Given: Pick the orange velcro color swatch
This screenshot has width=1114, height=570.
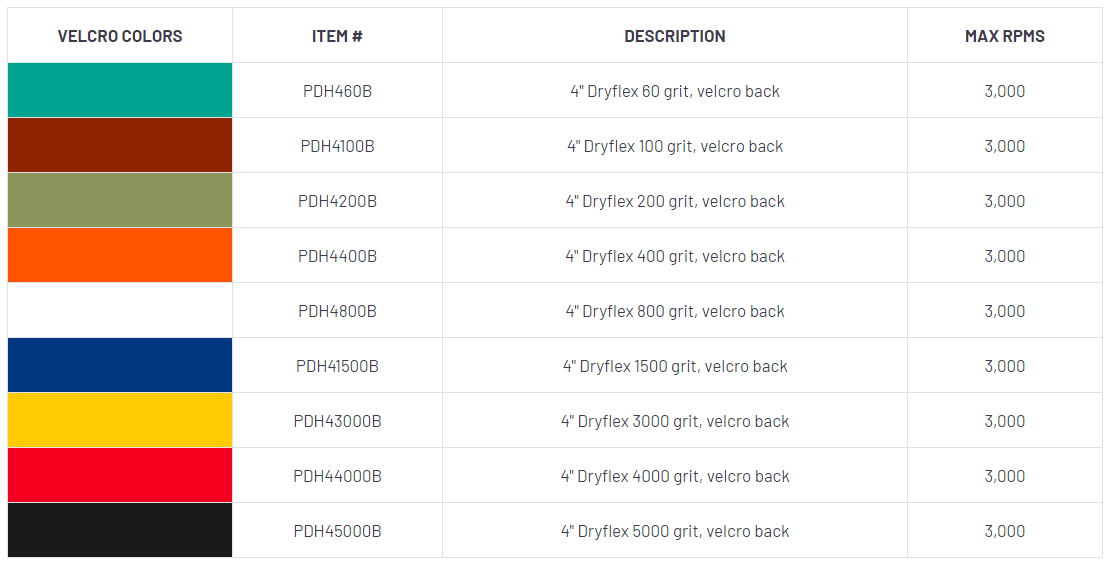Looking at the screenshot, I should click(120, 256).
